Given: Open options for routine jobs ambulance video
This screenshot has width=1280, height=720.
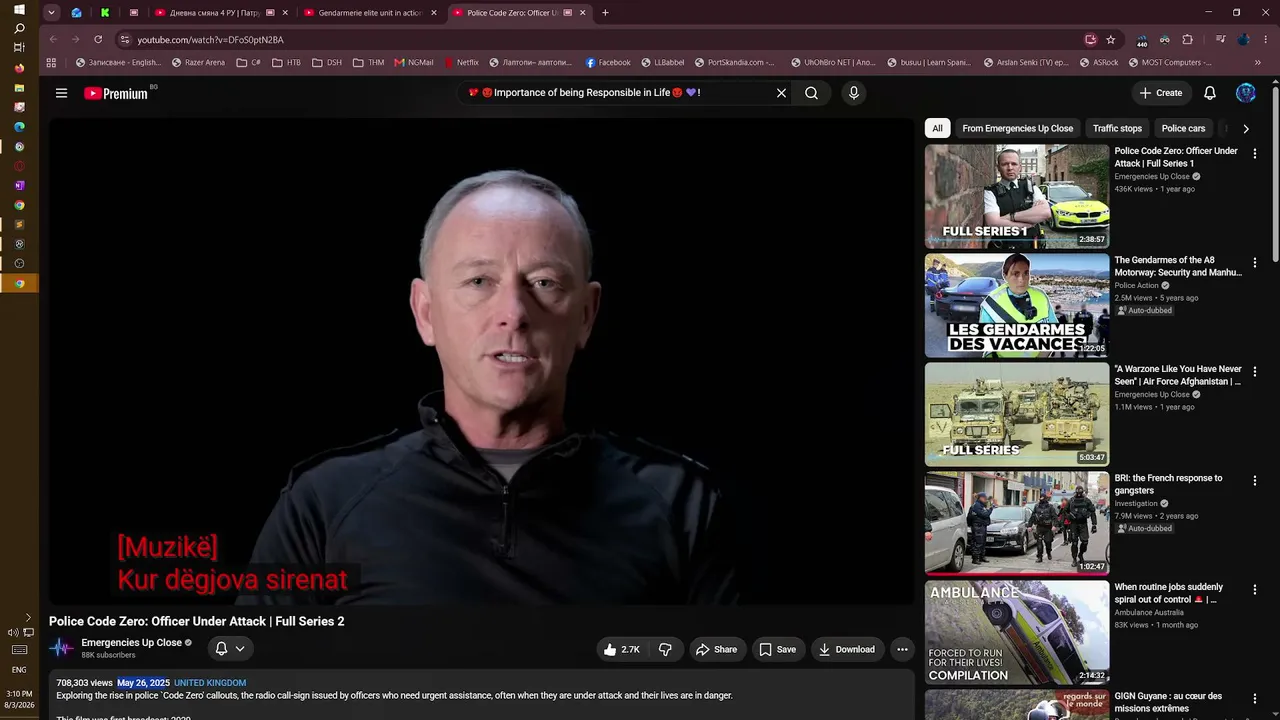Looking at the screenshot, I should pos(1255,589).
